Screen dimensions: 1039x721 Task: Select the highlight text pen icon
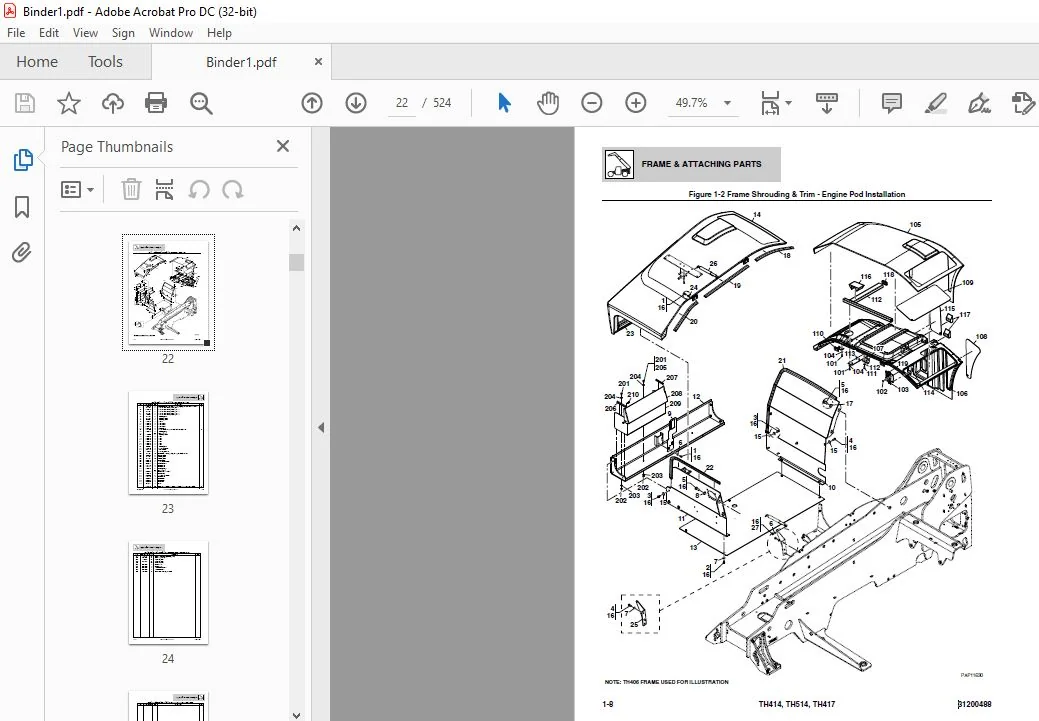[x=936, y=103]
